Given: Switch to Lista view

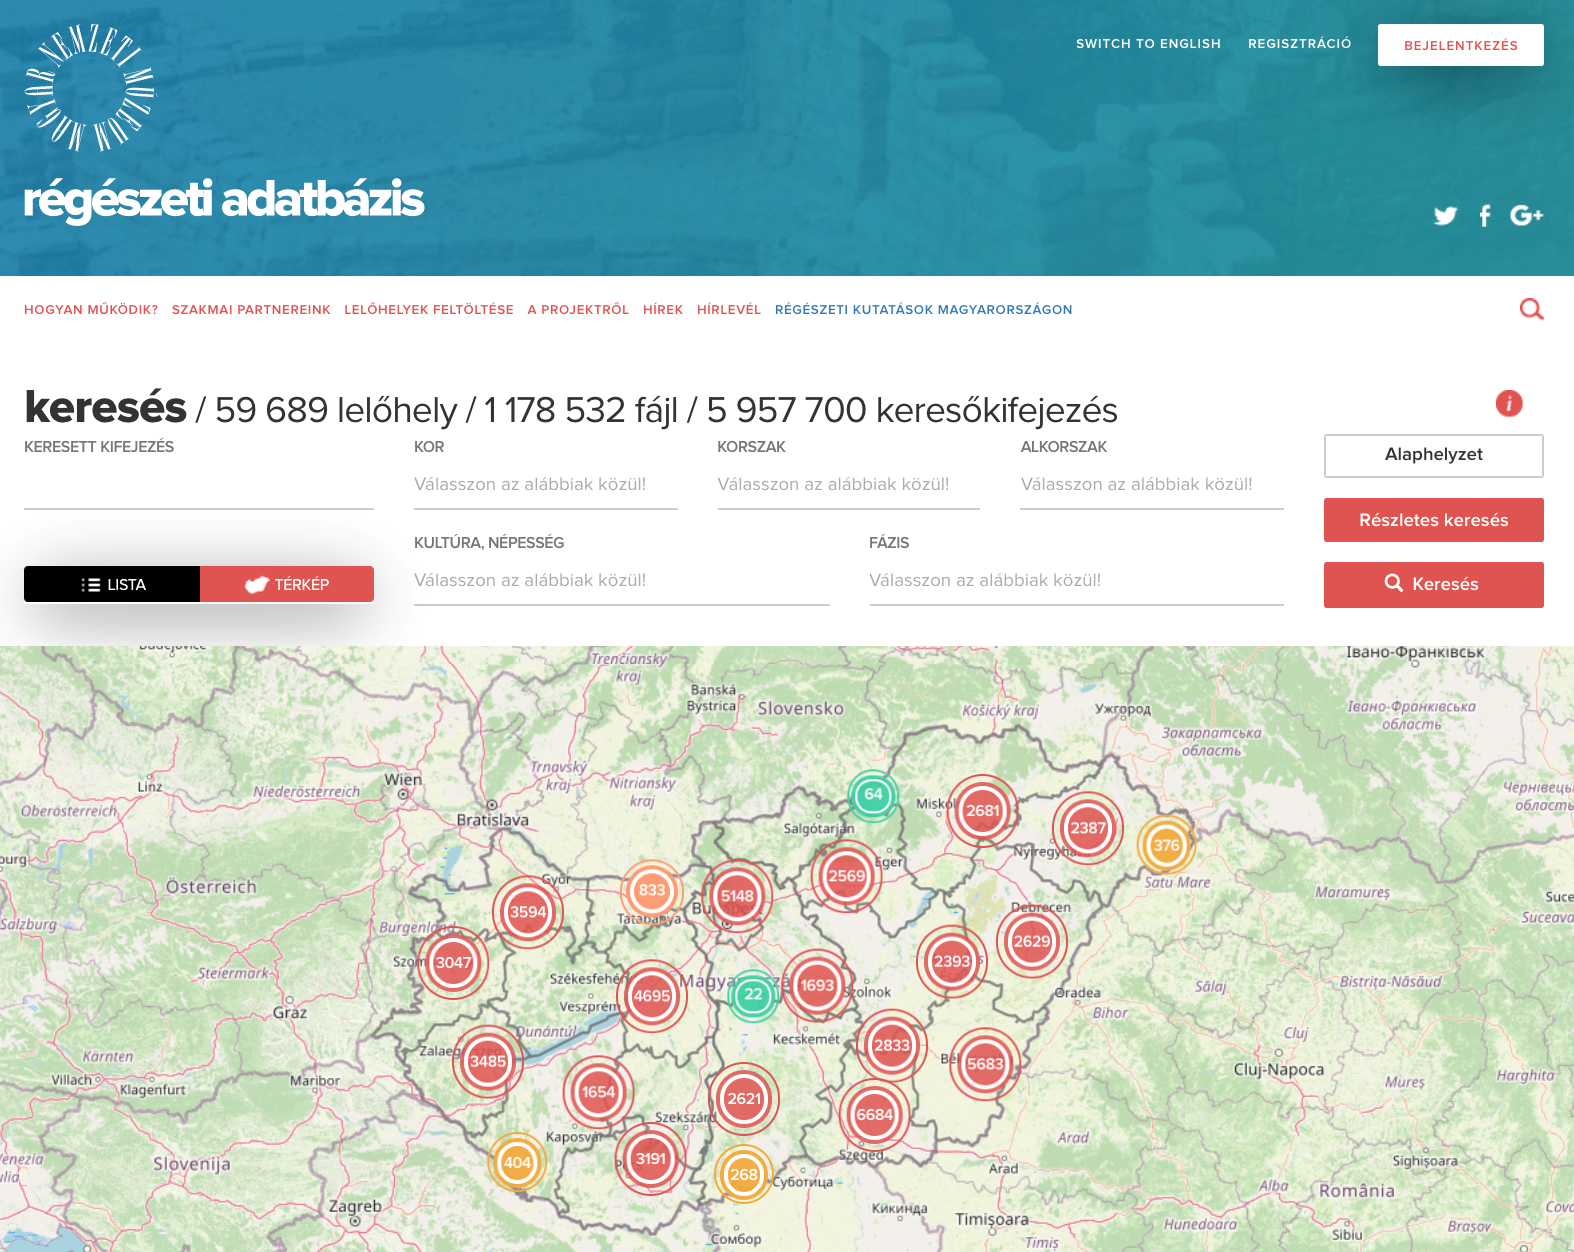Looking at the screenshot, I should point(112,585).
